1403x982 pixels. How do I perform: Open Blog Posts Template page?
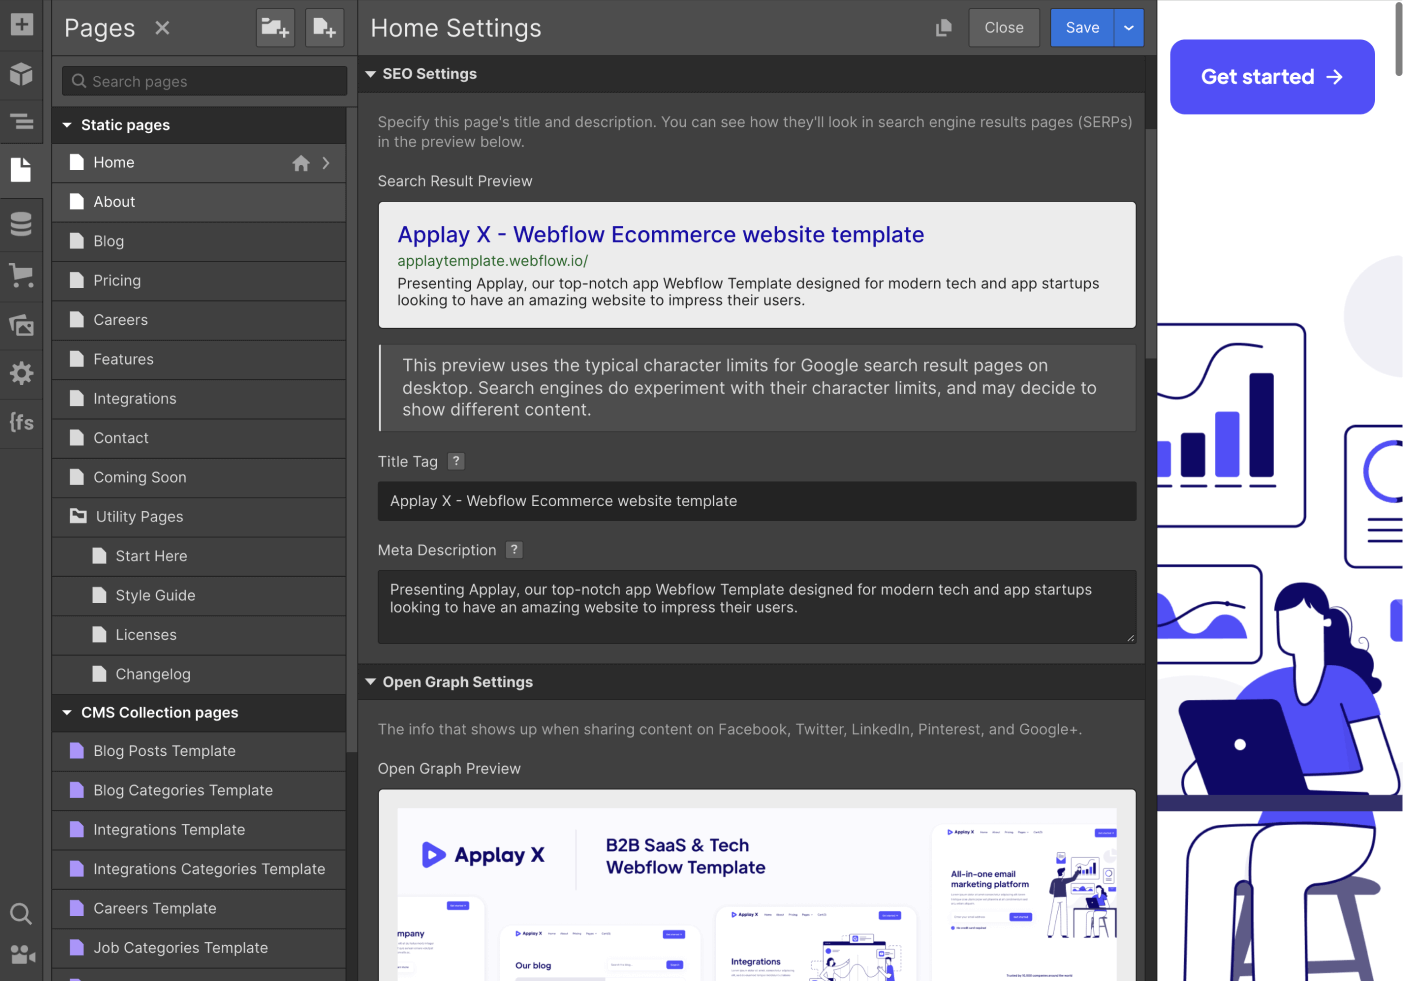coord(199,751)
